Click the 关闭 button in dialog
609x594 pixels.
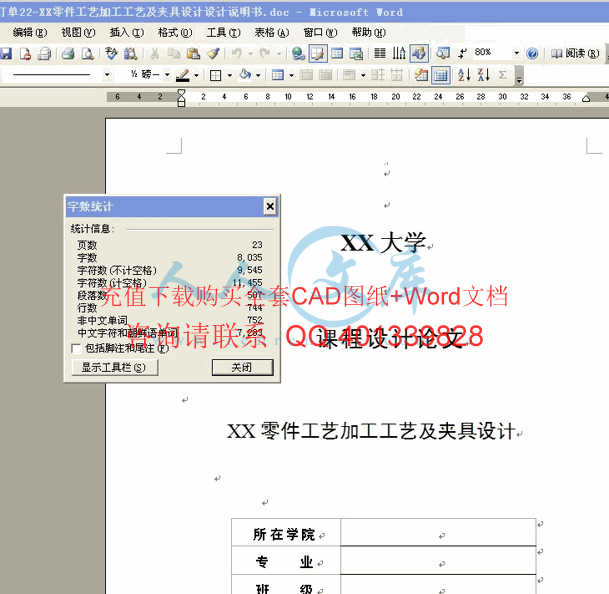coord(242,368)
